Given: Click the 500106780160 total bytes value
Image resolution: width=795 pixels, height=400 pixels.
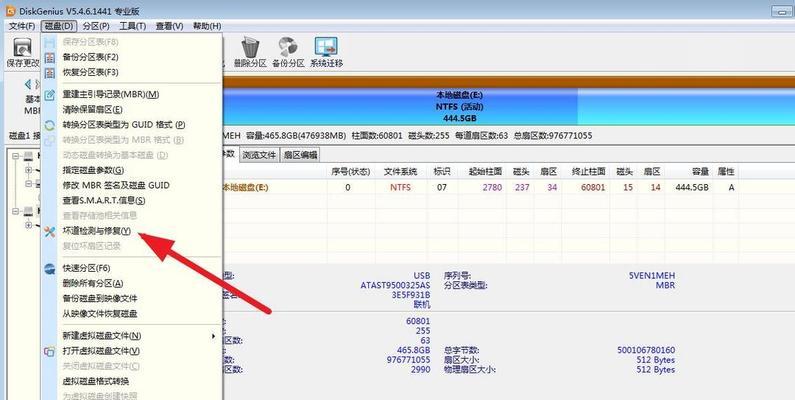Looking at the screenshot, I should point(646,350).
